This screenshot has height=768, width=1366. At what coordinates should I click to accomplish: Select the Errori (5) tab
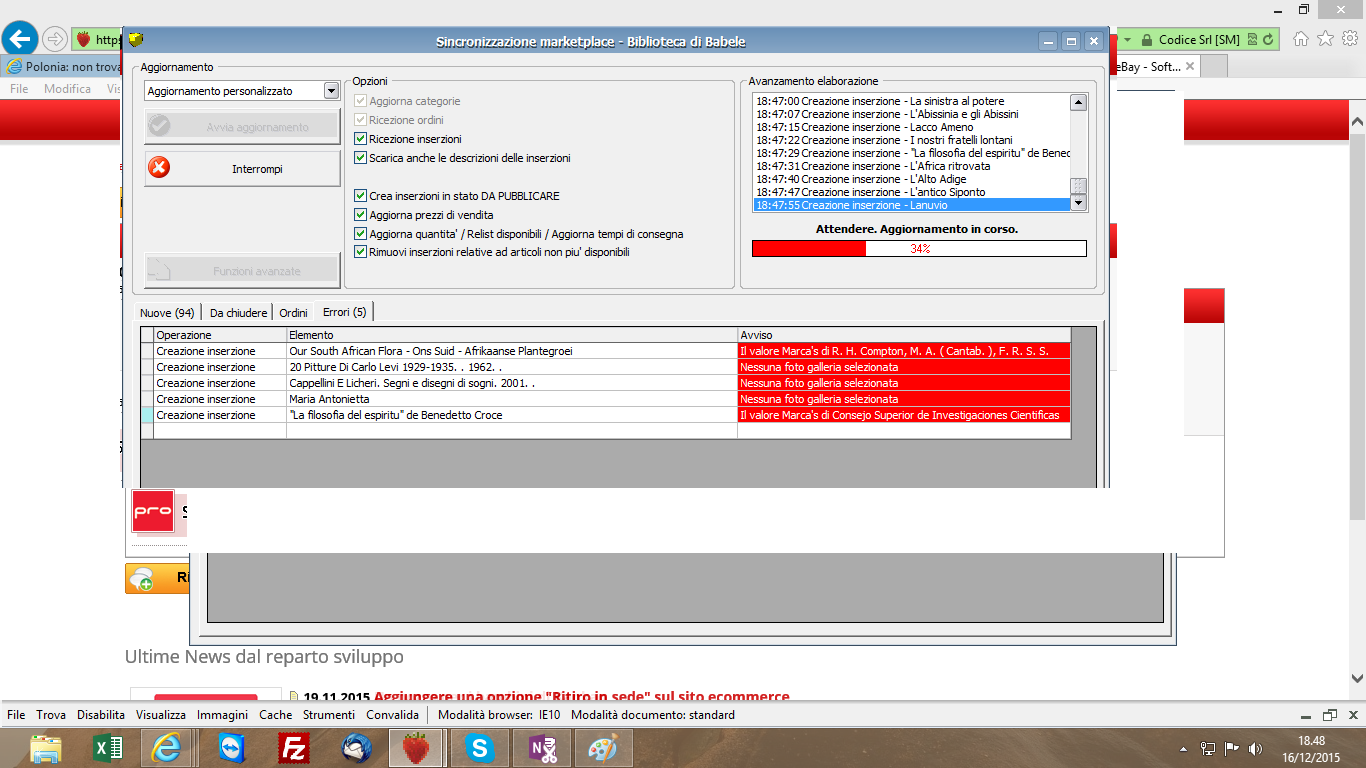click(344, 312)
